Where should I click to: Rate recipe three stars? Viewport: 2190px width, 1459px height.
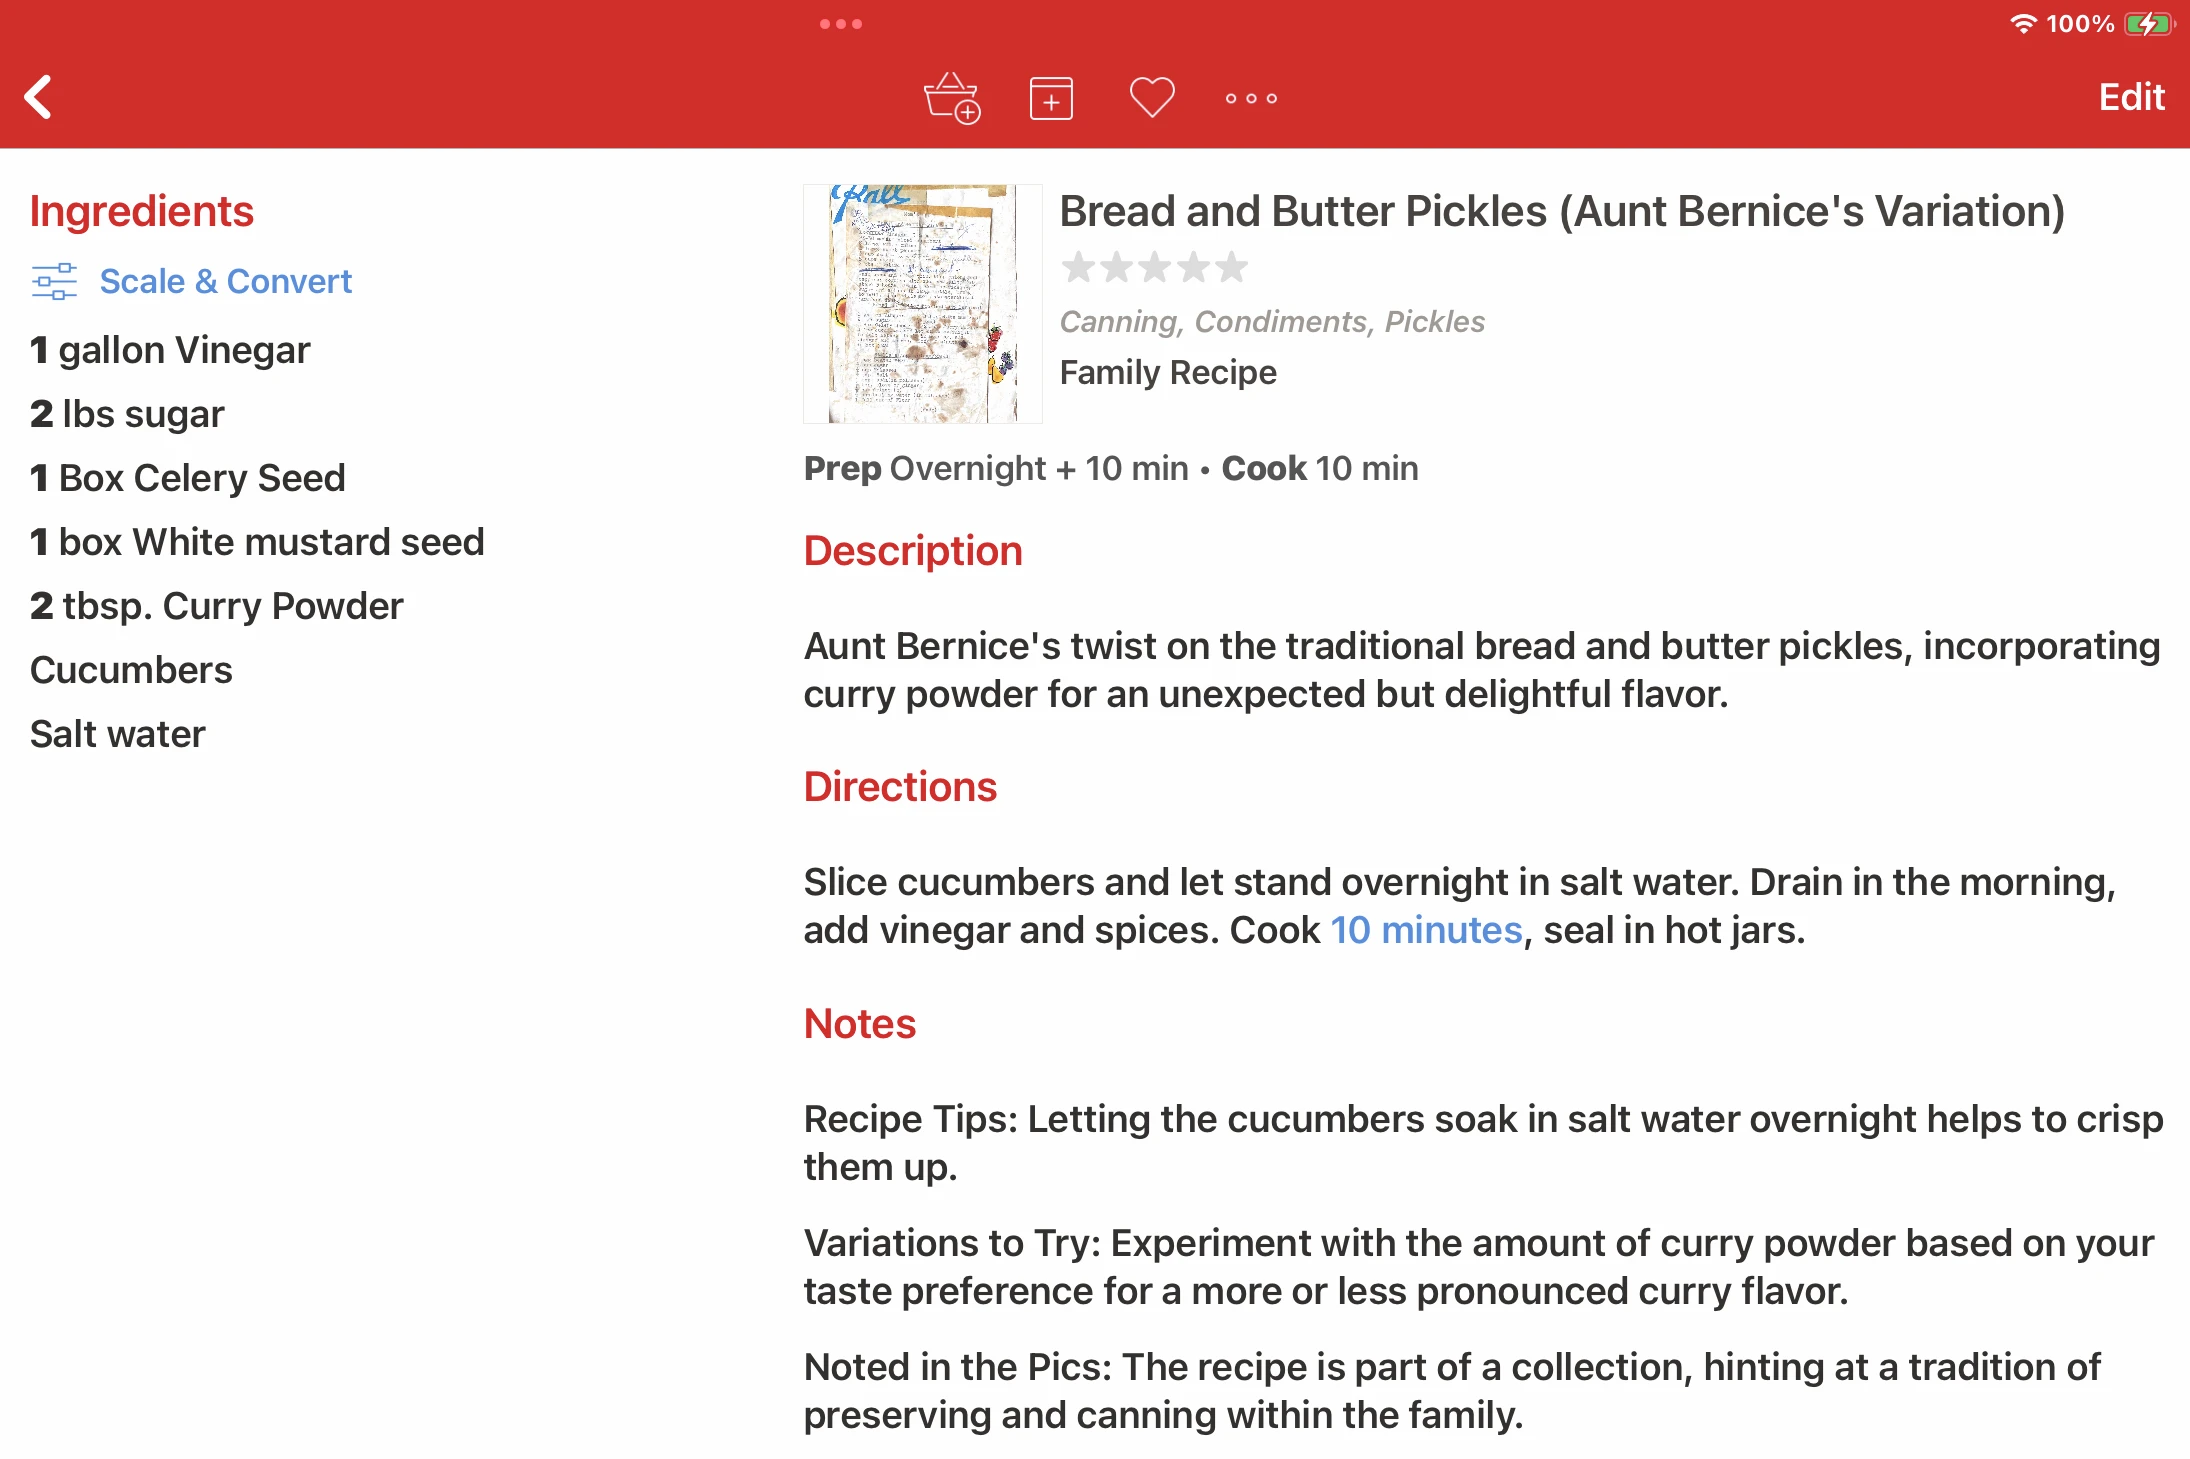pyautogui.click(x=1155, y=267)
